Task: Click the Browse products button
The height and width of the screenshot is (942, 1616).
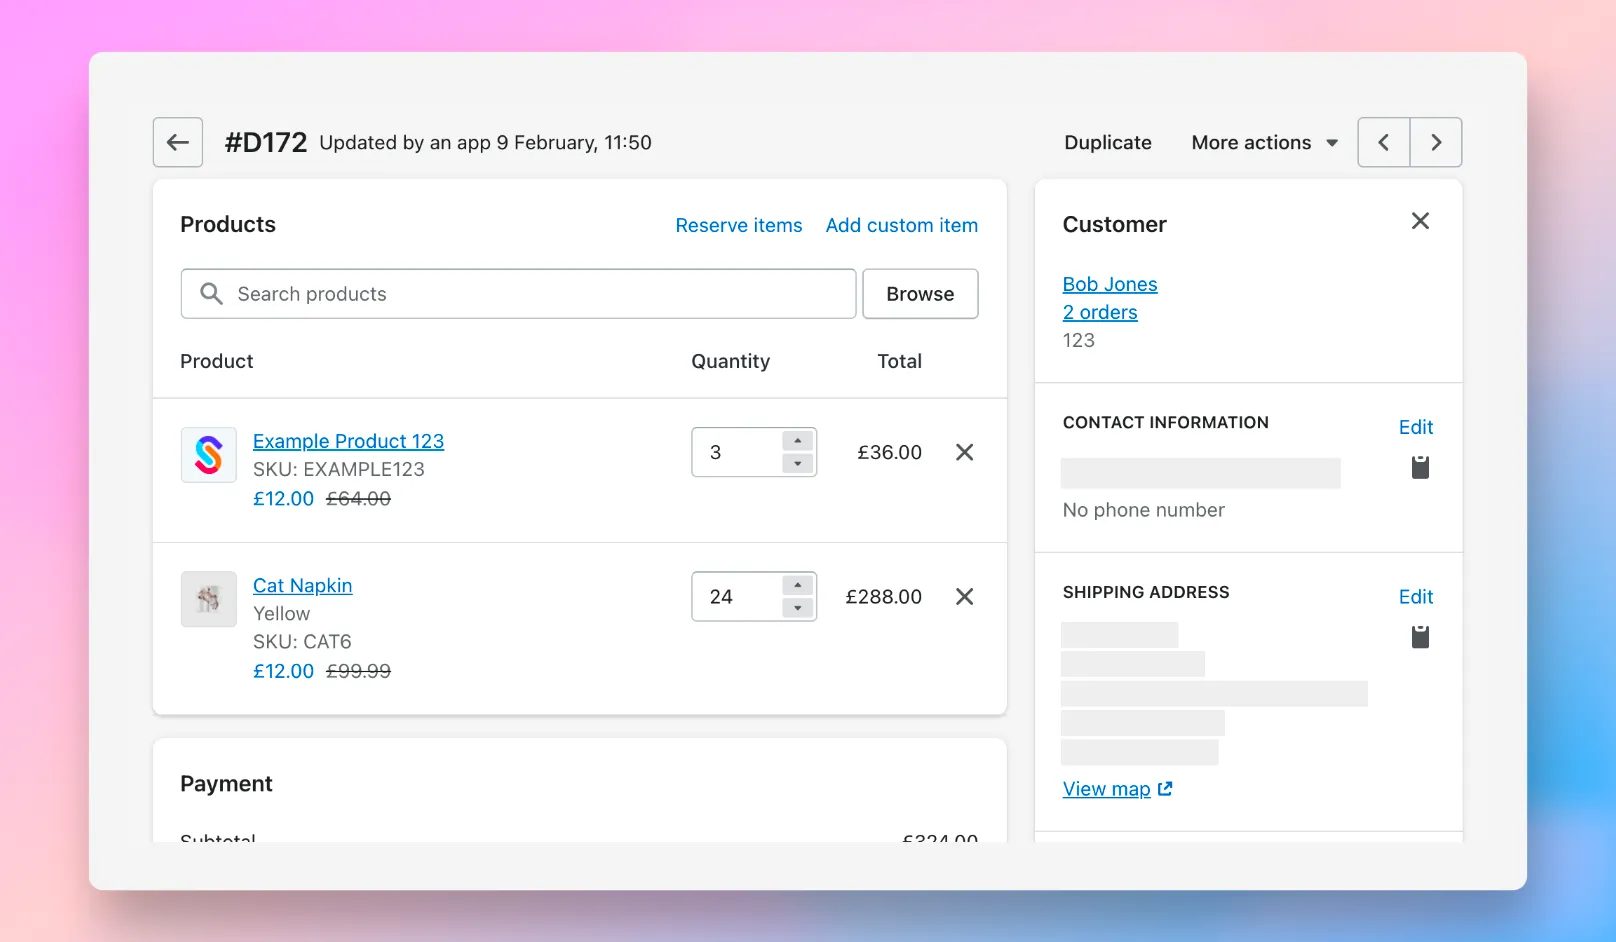Action: click(920, 294)
